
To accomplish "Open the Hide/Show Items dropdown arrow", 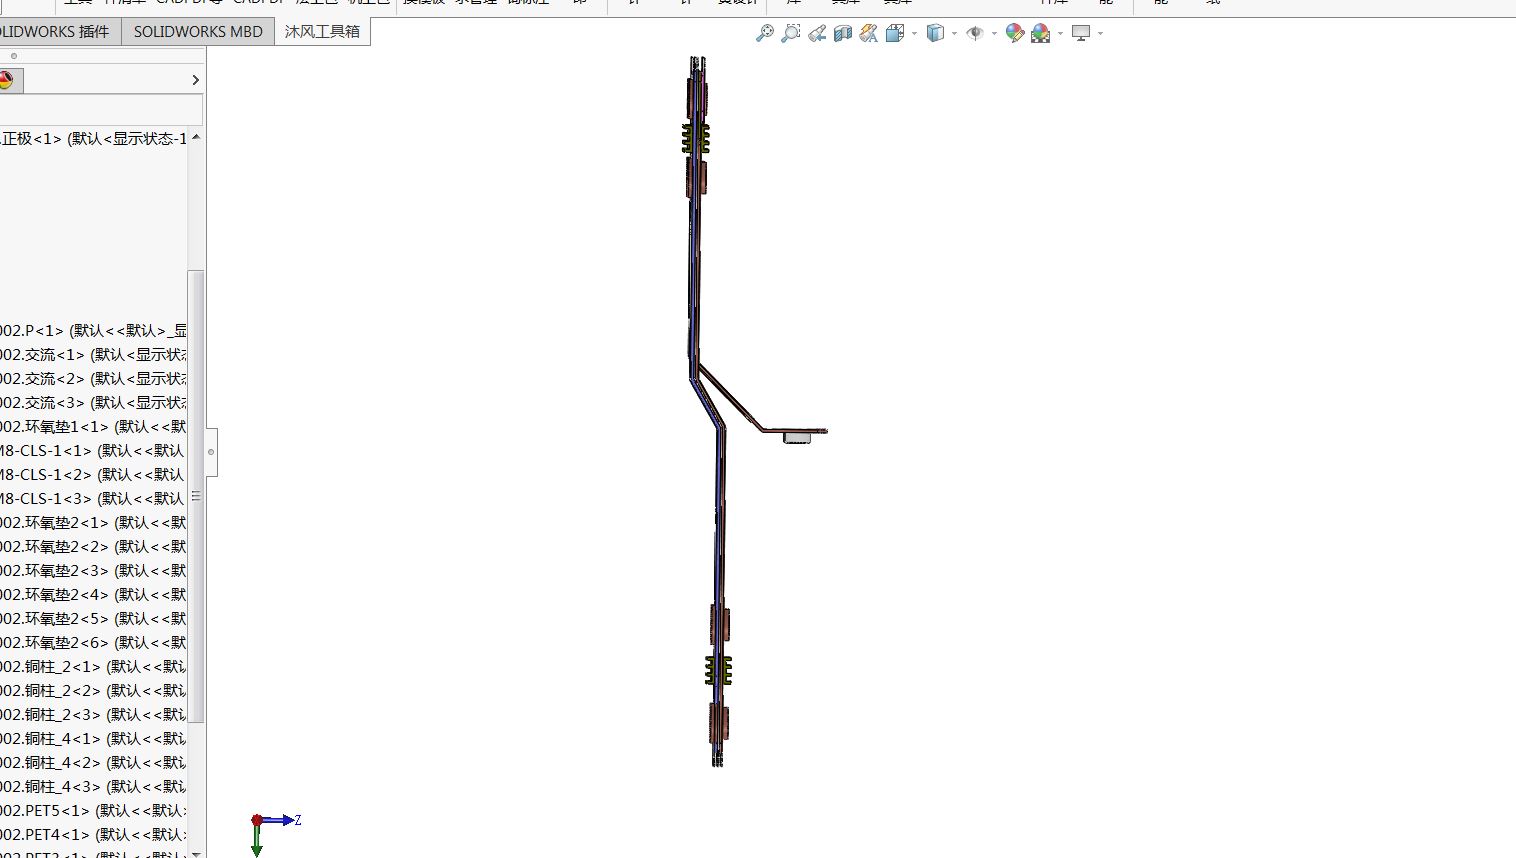I will (x=994, y=33).
